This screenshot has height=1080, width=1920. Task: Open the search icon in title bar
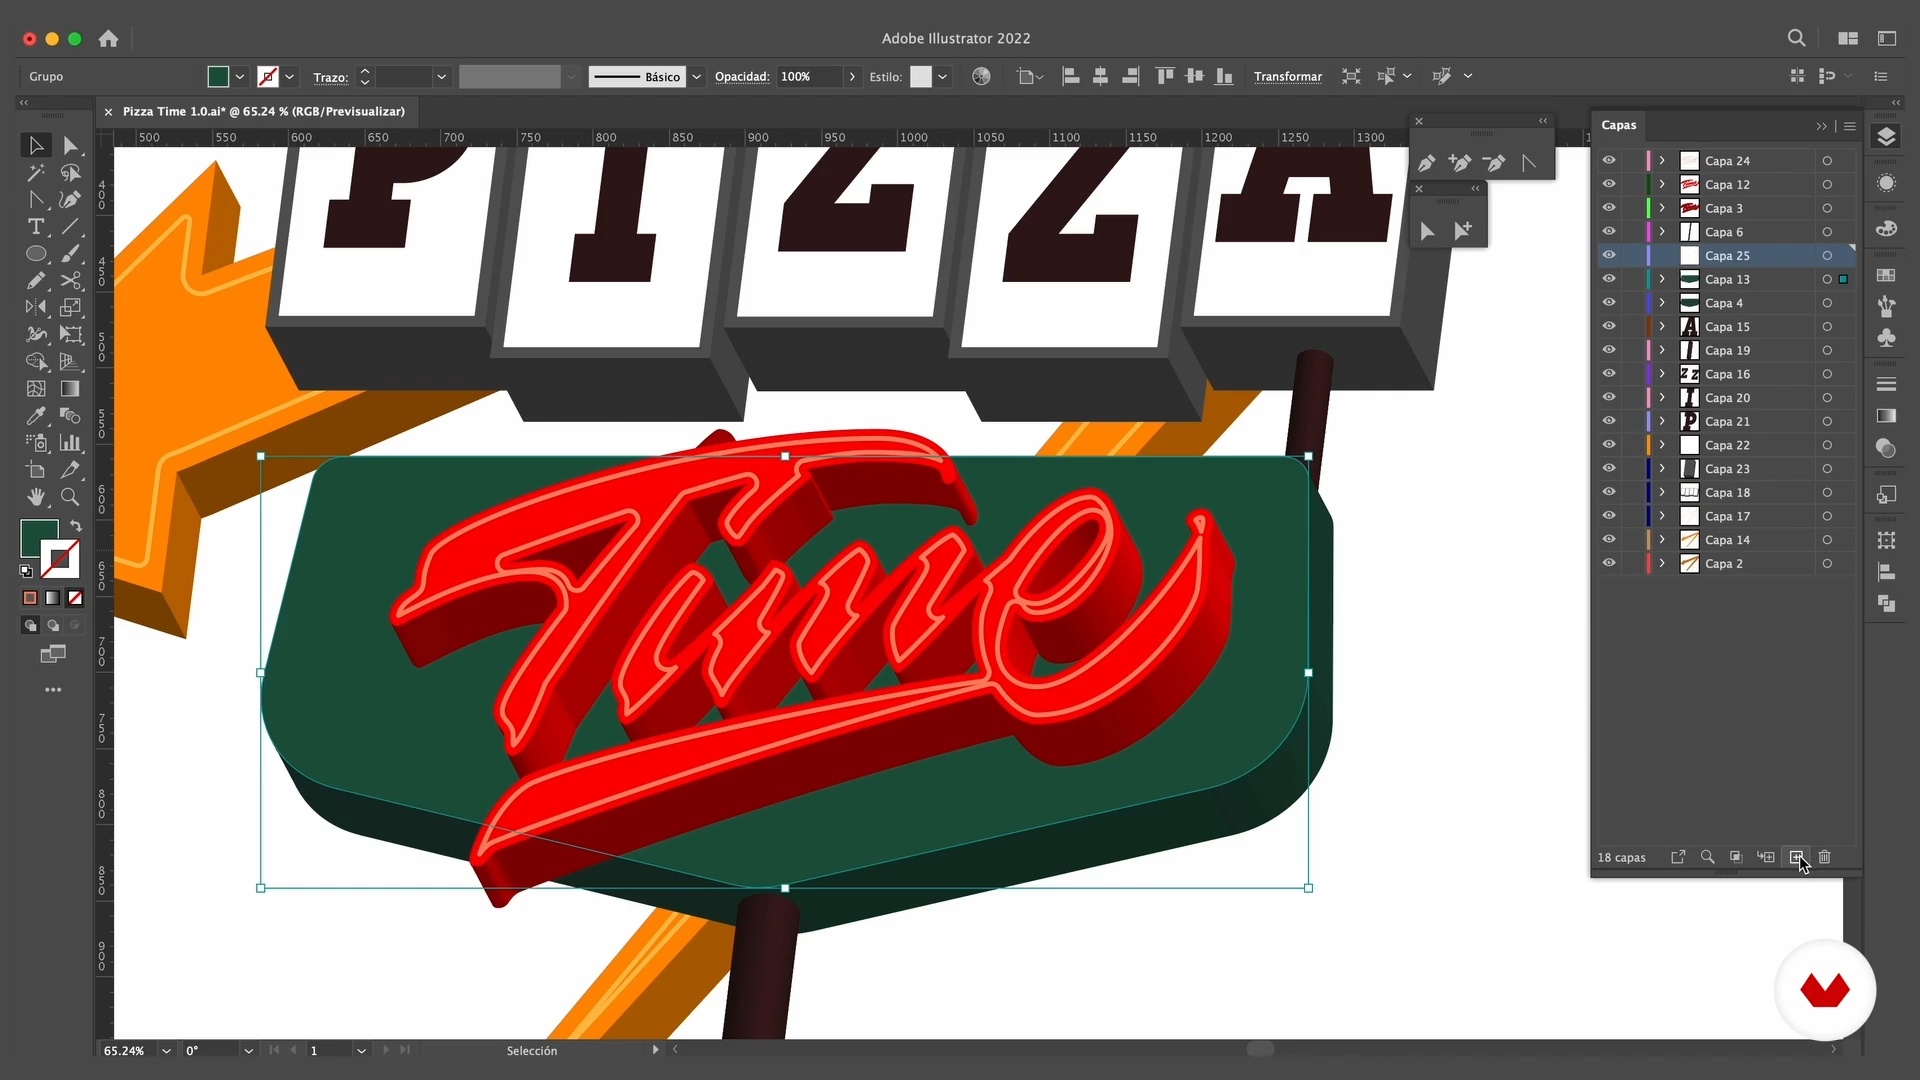click(x=1796, y=38)
